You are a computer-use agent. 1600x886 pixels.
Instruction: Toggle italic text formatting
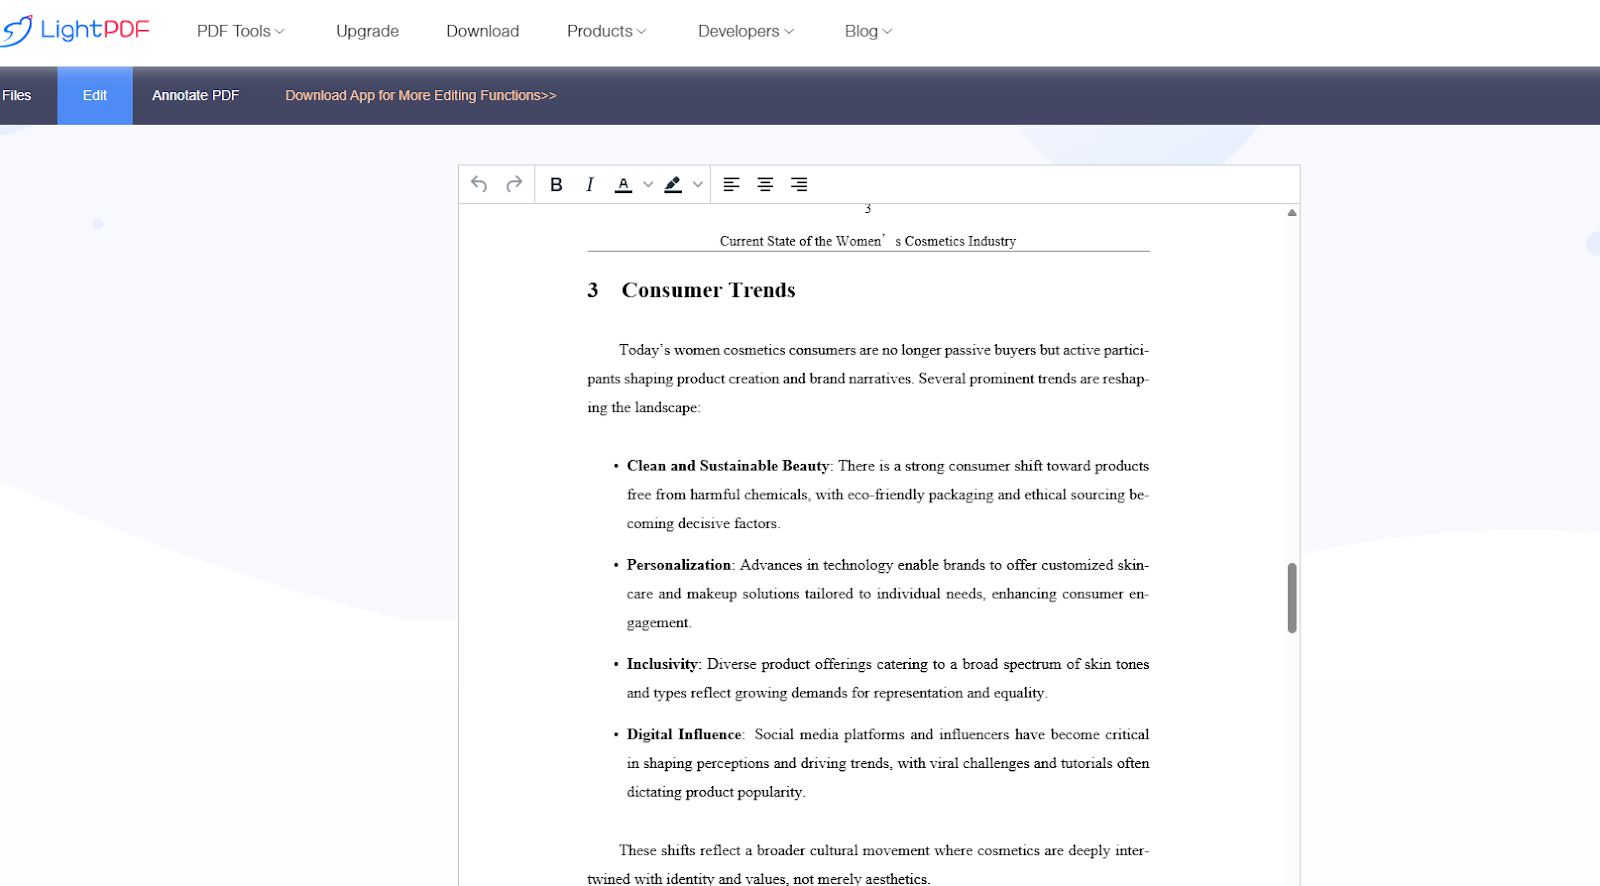coord(590,184)
